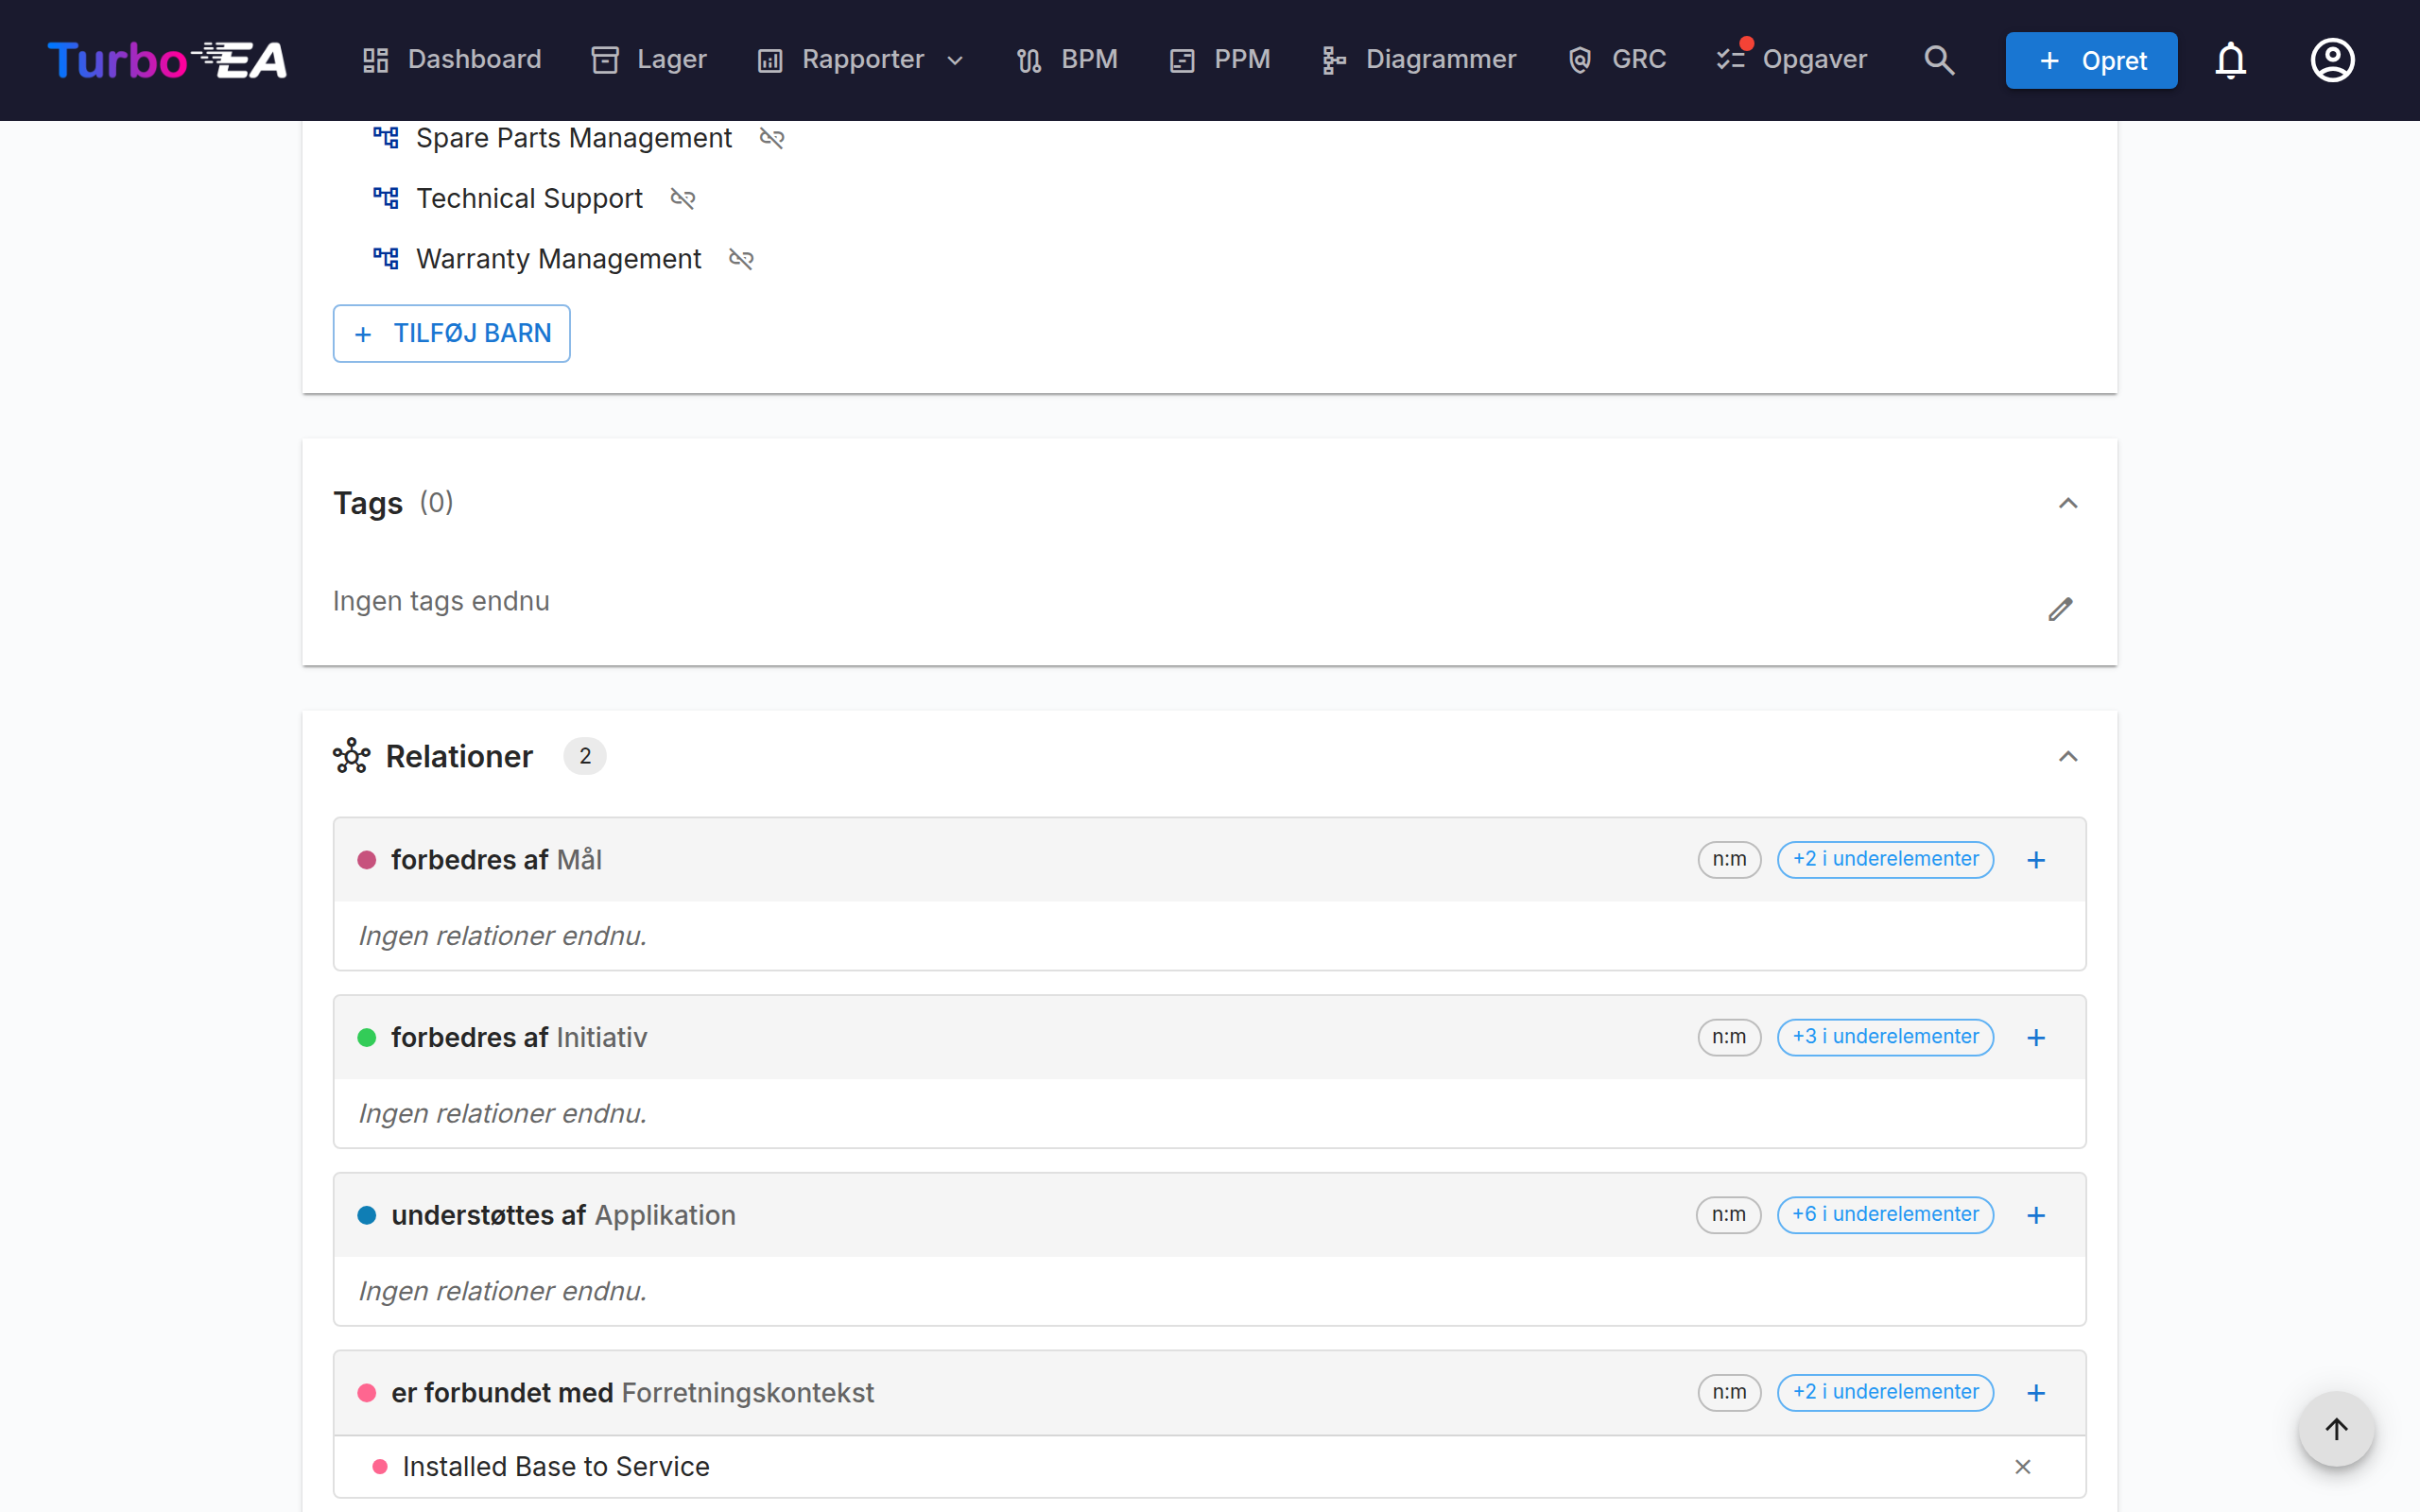Open Spare Parts Management link
Image resolution: width=2420 pixels, height=1512 pixels.
[574, 138]
